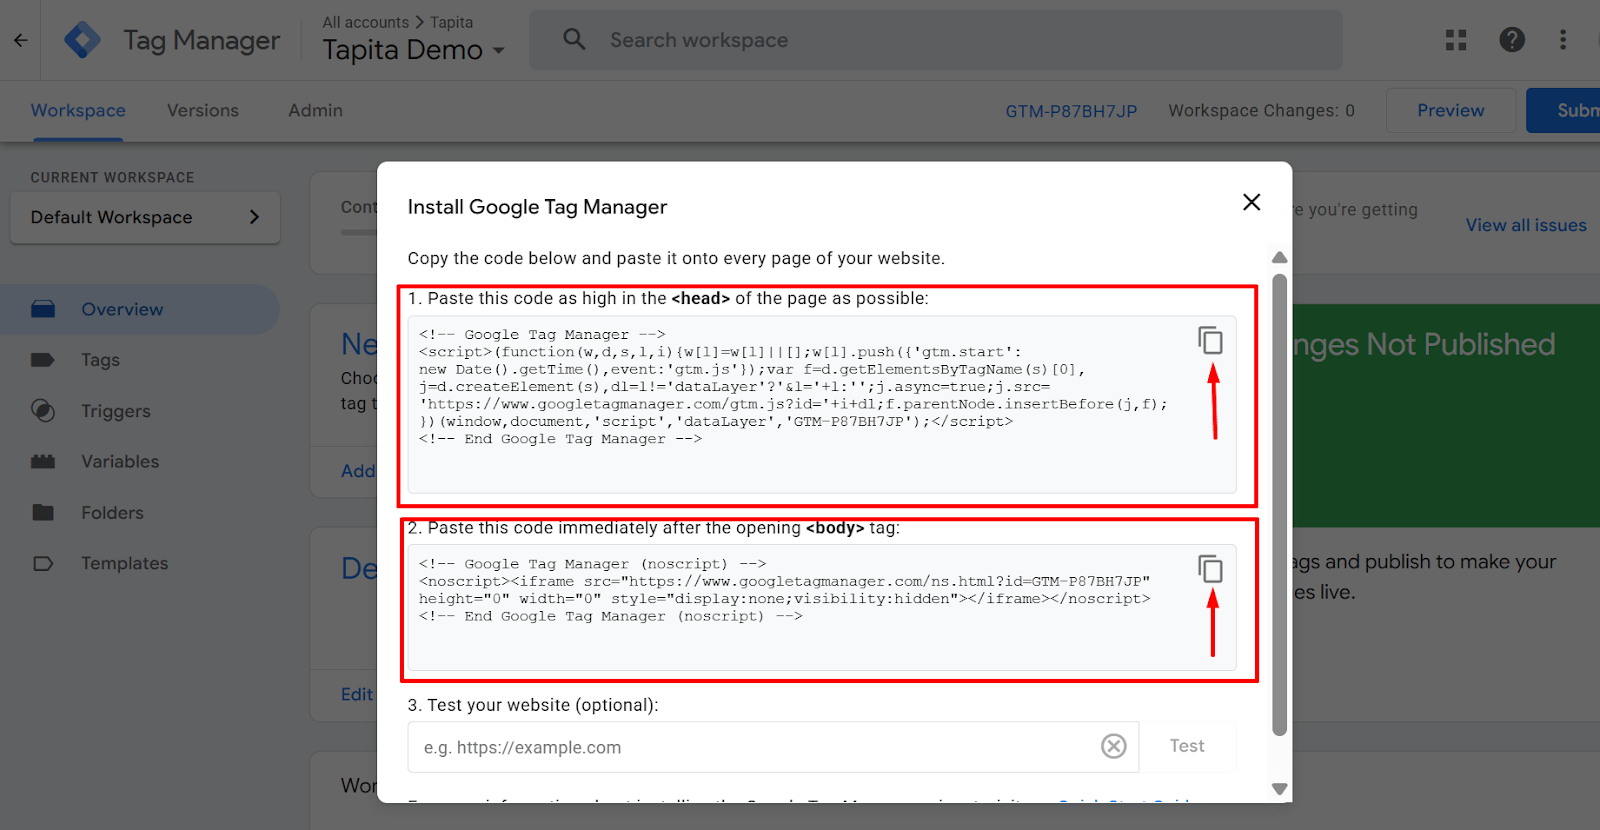Click the Variables sidebar icon

tap(43, 461)
